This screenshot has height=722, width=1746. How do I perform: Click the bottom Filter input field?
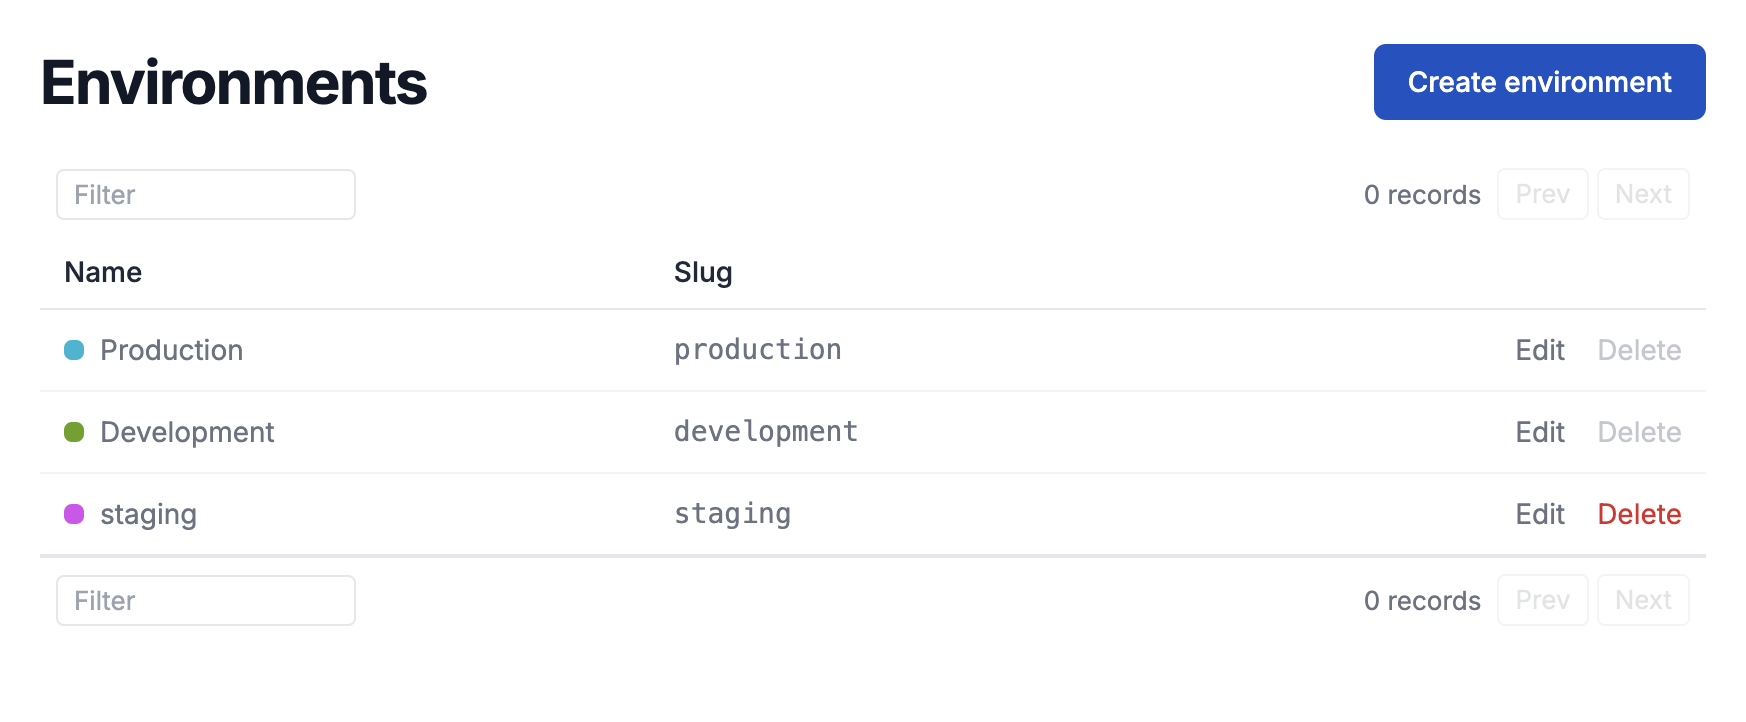tap(205, 600)
